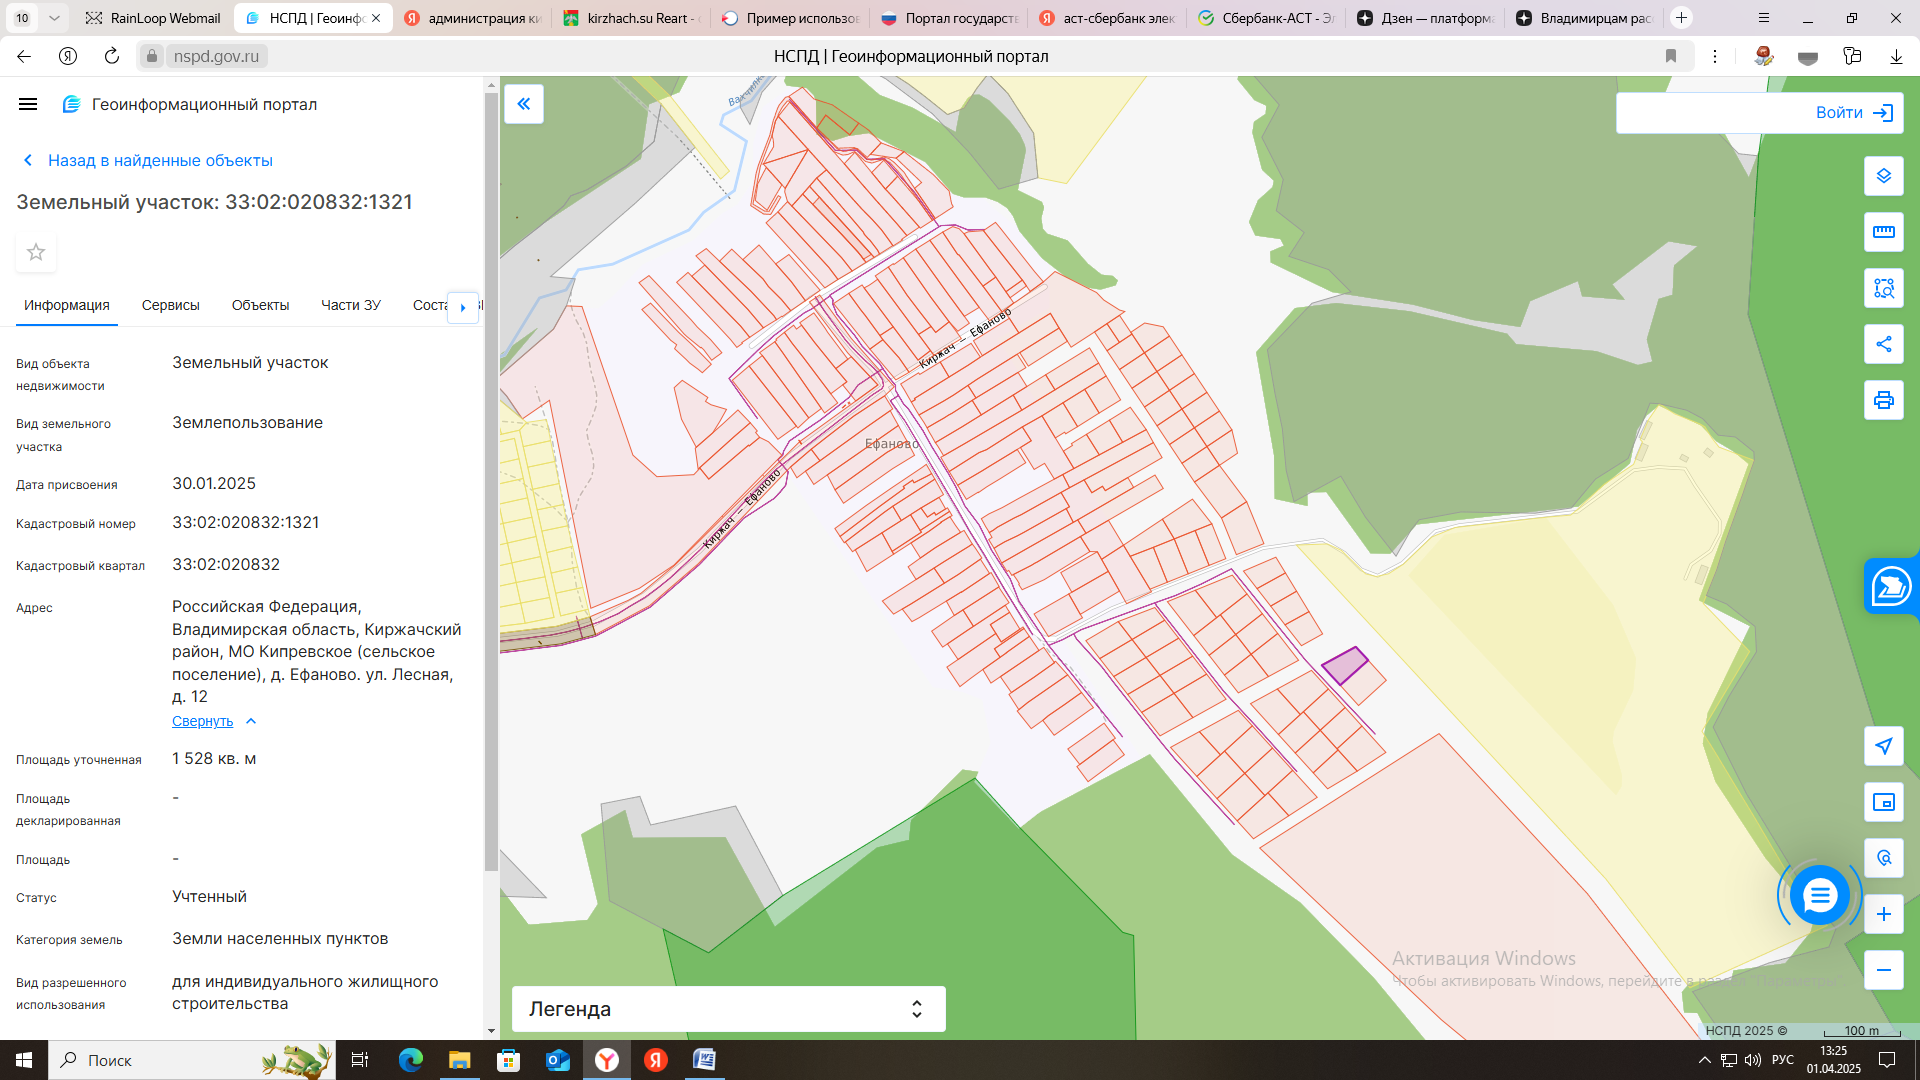Collapse address via Свернуть

(x=203, y=721)
